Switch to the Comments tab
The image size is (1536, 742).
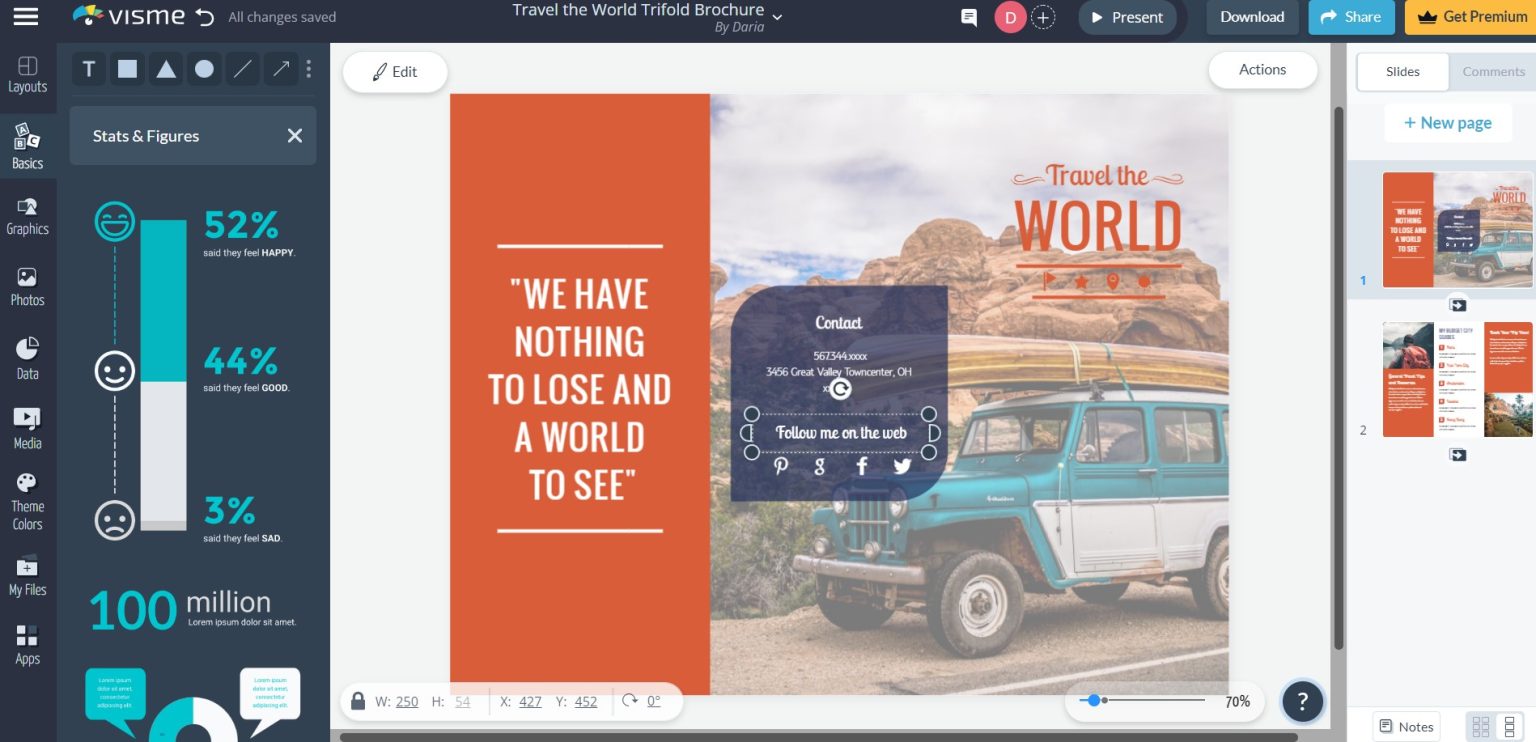point(1493,71)
